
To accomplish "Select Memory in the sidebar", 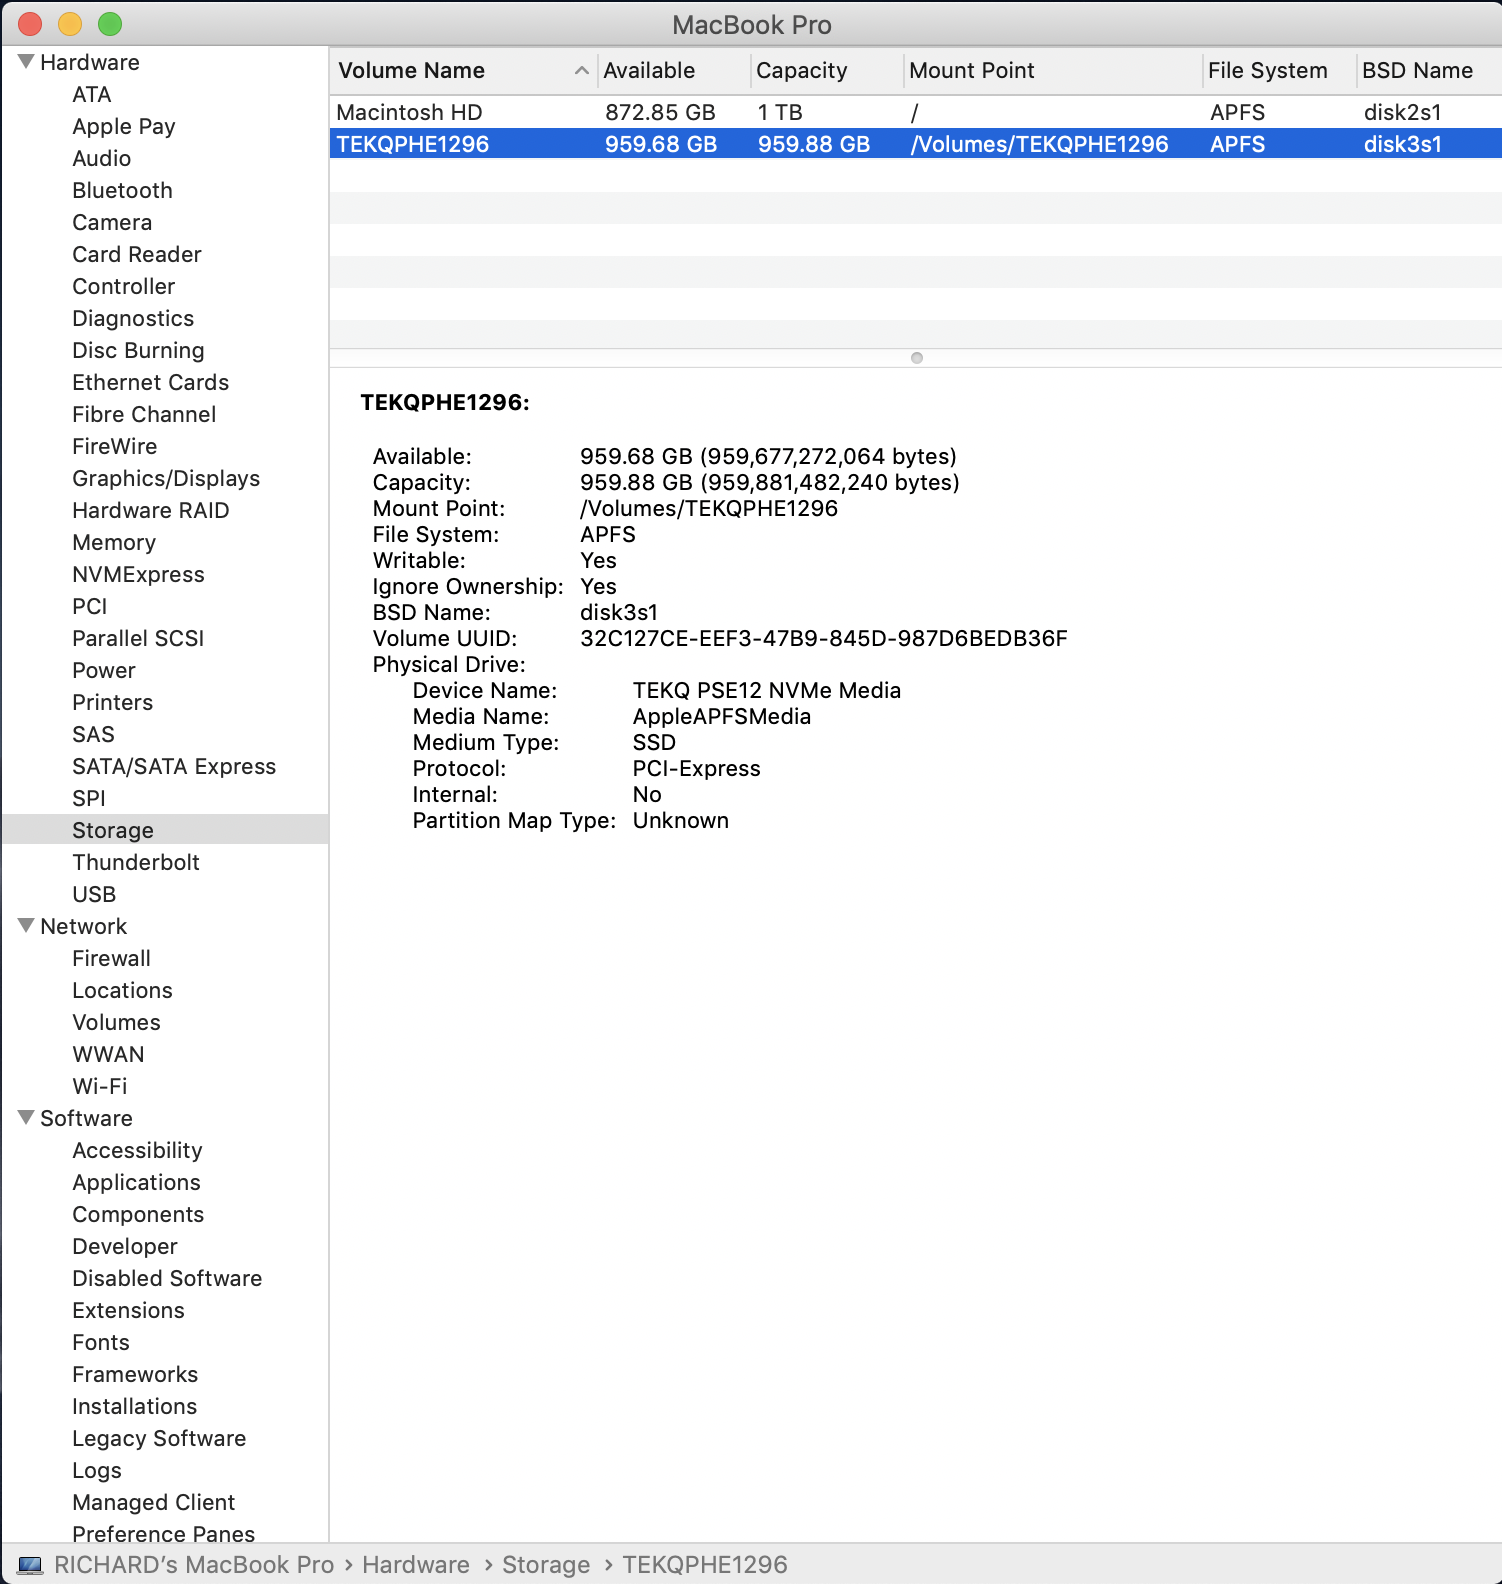I will (114, 542).
